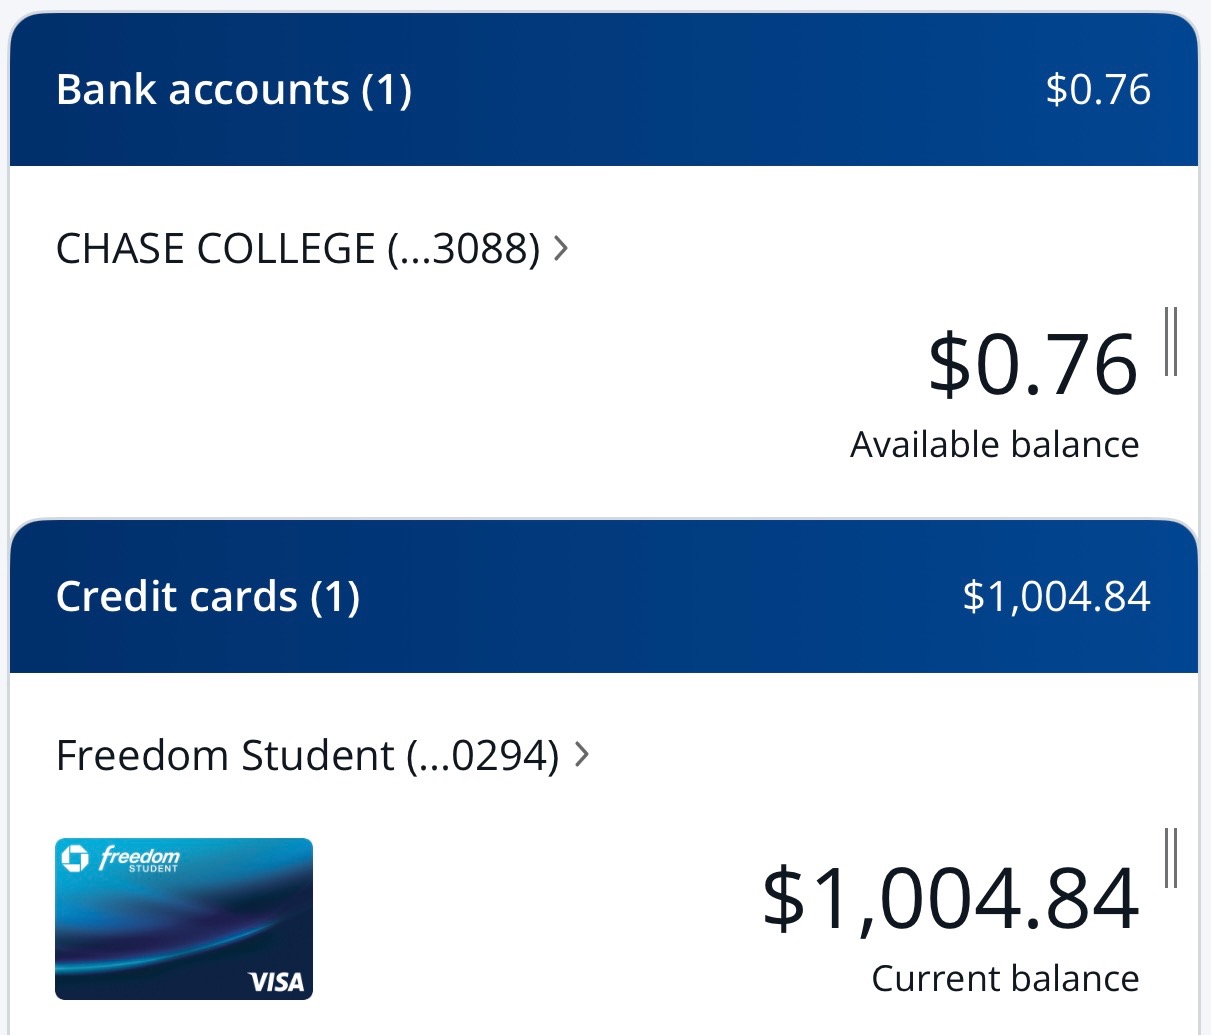Screen dimensions: 1211x1035
Task: Click the chevron beside CHASE COLLEGE (...3088)
Action: point(561,248)
